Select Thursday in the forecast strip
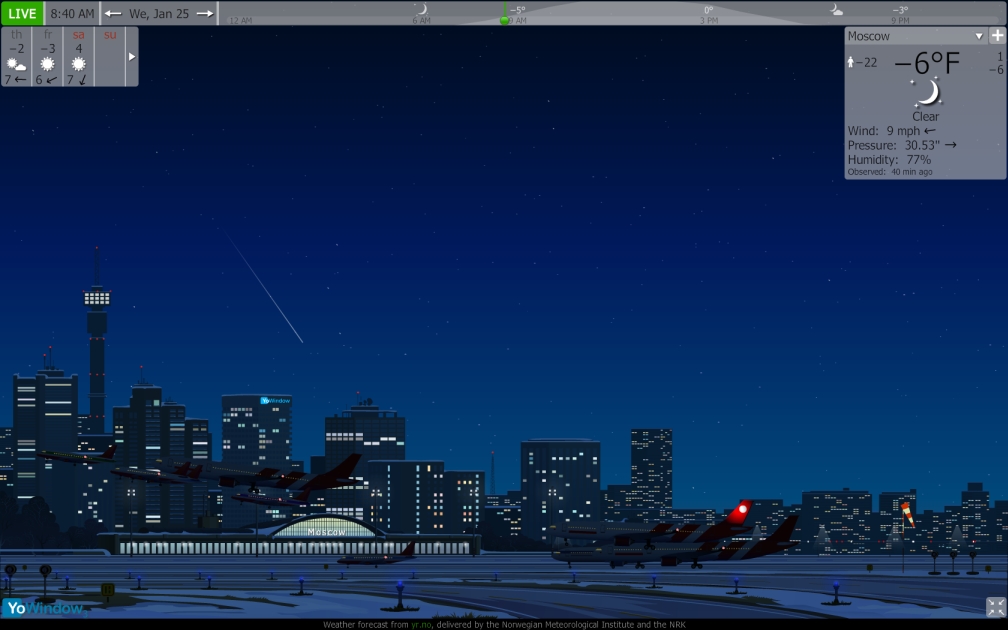 click(x=17, y=57)
